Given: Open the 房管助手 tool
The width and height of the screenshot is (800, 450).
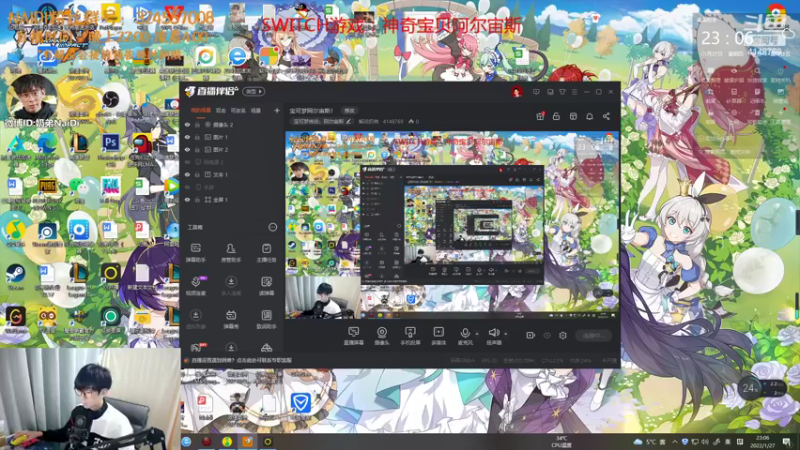Looking at the screenshot, I should point(231,252).
